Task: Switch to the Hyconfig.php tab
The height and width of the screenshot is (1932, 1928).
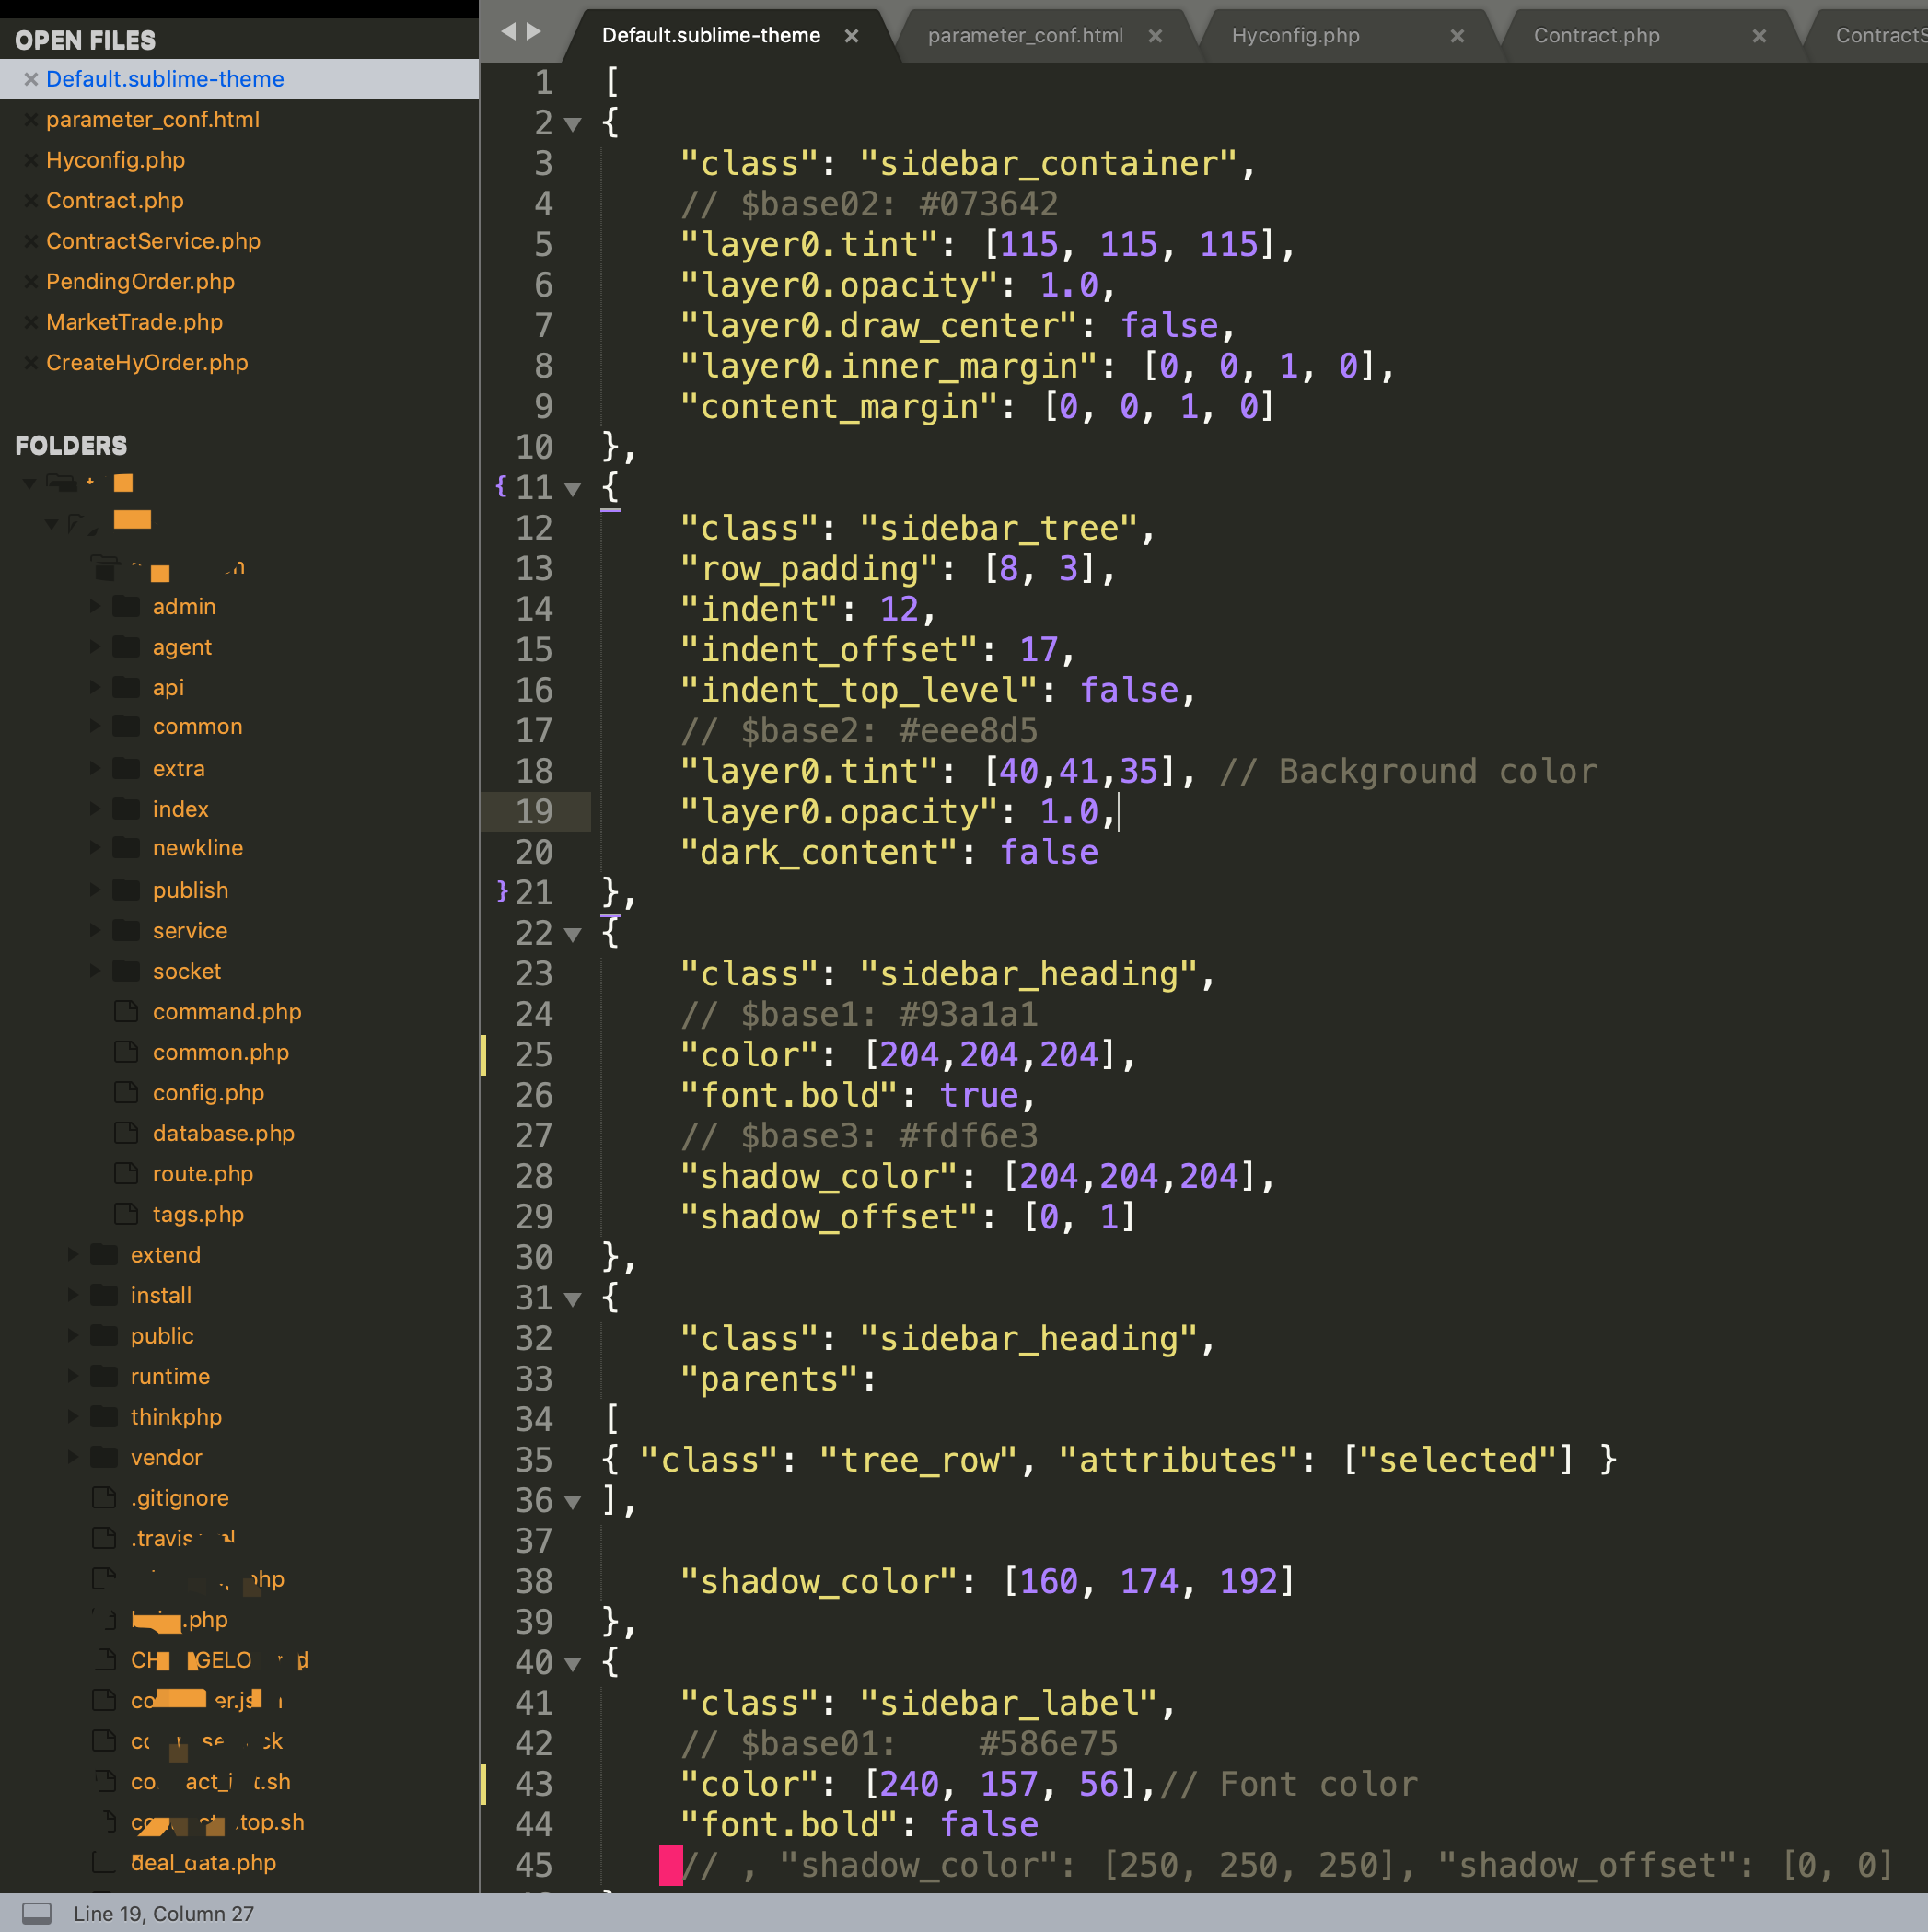Action: pyautogui.click(x=1295, y=36)
